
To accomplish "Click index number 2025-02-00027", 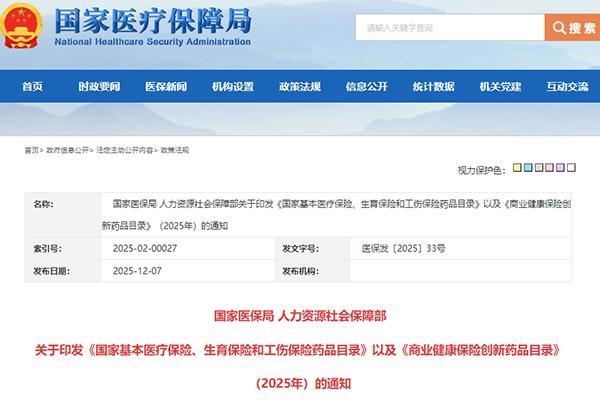I will pyautogui.click(x=145, y=248).
